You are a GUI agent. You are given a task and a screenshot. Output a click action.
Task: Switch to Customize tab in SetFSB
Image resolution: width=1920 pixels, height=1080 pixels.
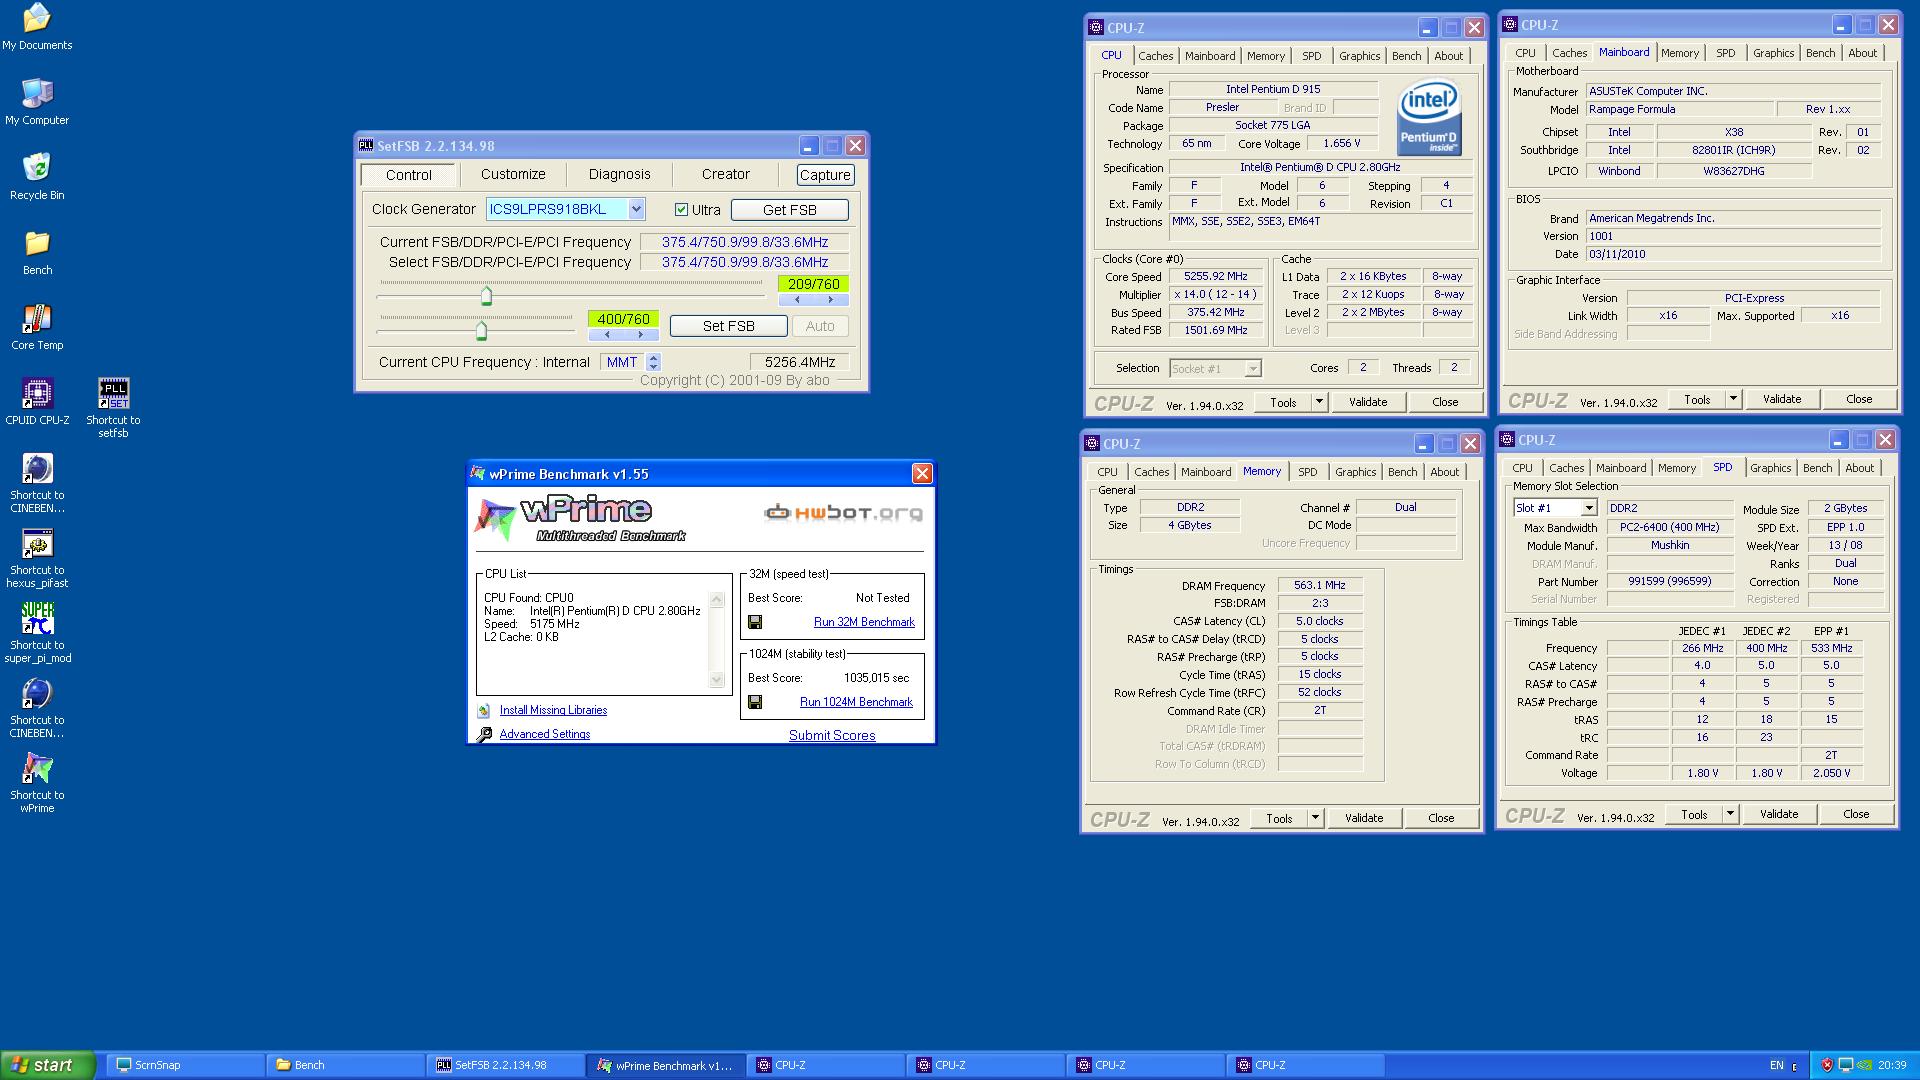(513, 174)
